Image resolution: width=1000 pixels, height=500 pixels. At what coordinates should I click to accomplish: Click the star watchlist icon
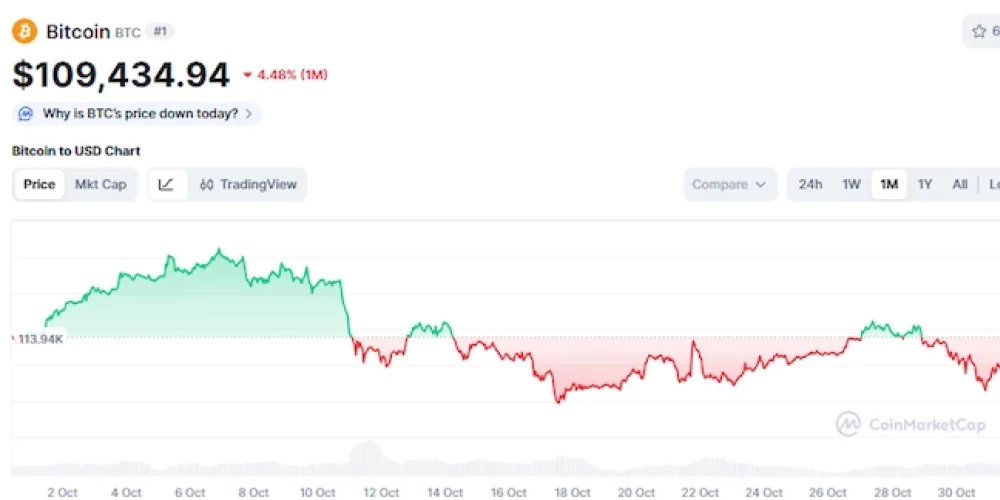click(x=978, y=31)
